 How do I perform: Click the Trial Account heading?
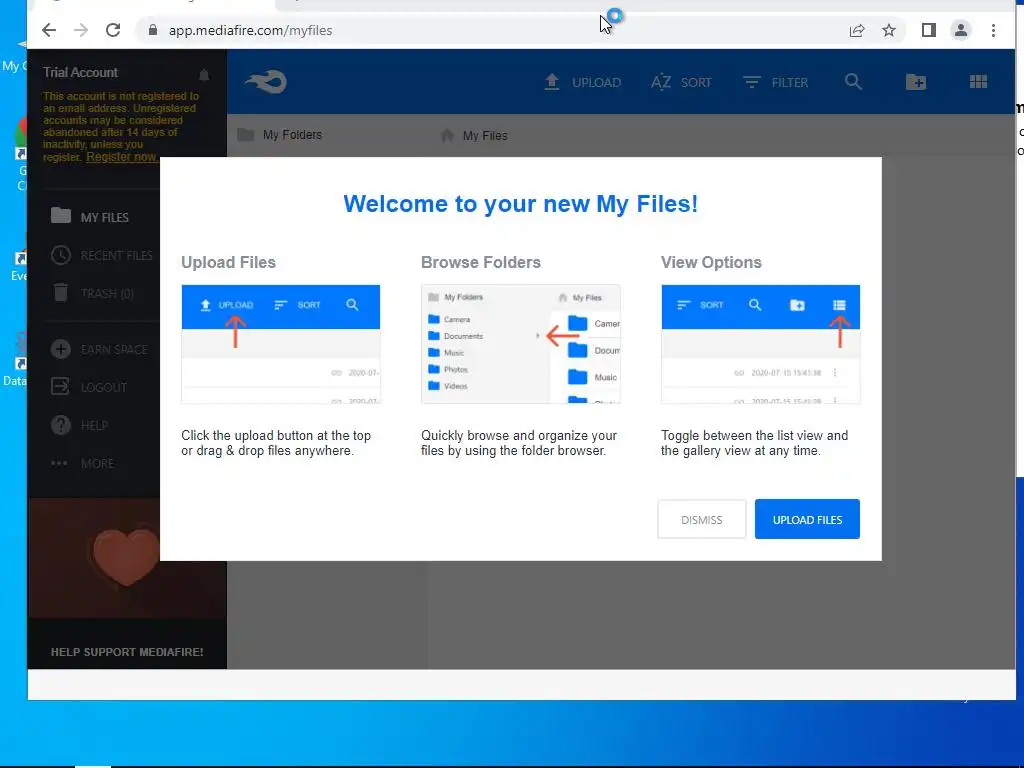click(x=80, y=72)
